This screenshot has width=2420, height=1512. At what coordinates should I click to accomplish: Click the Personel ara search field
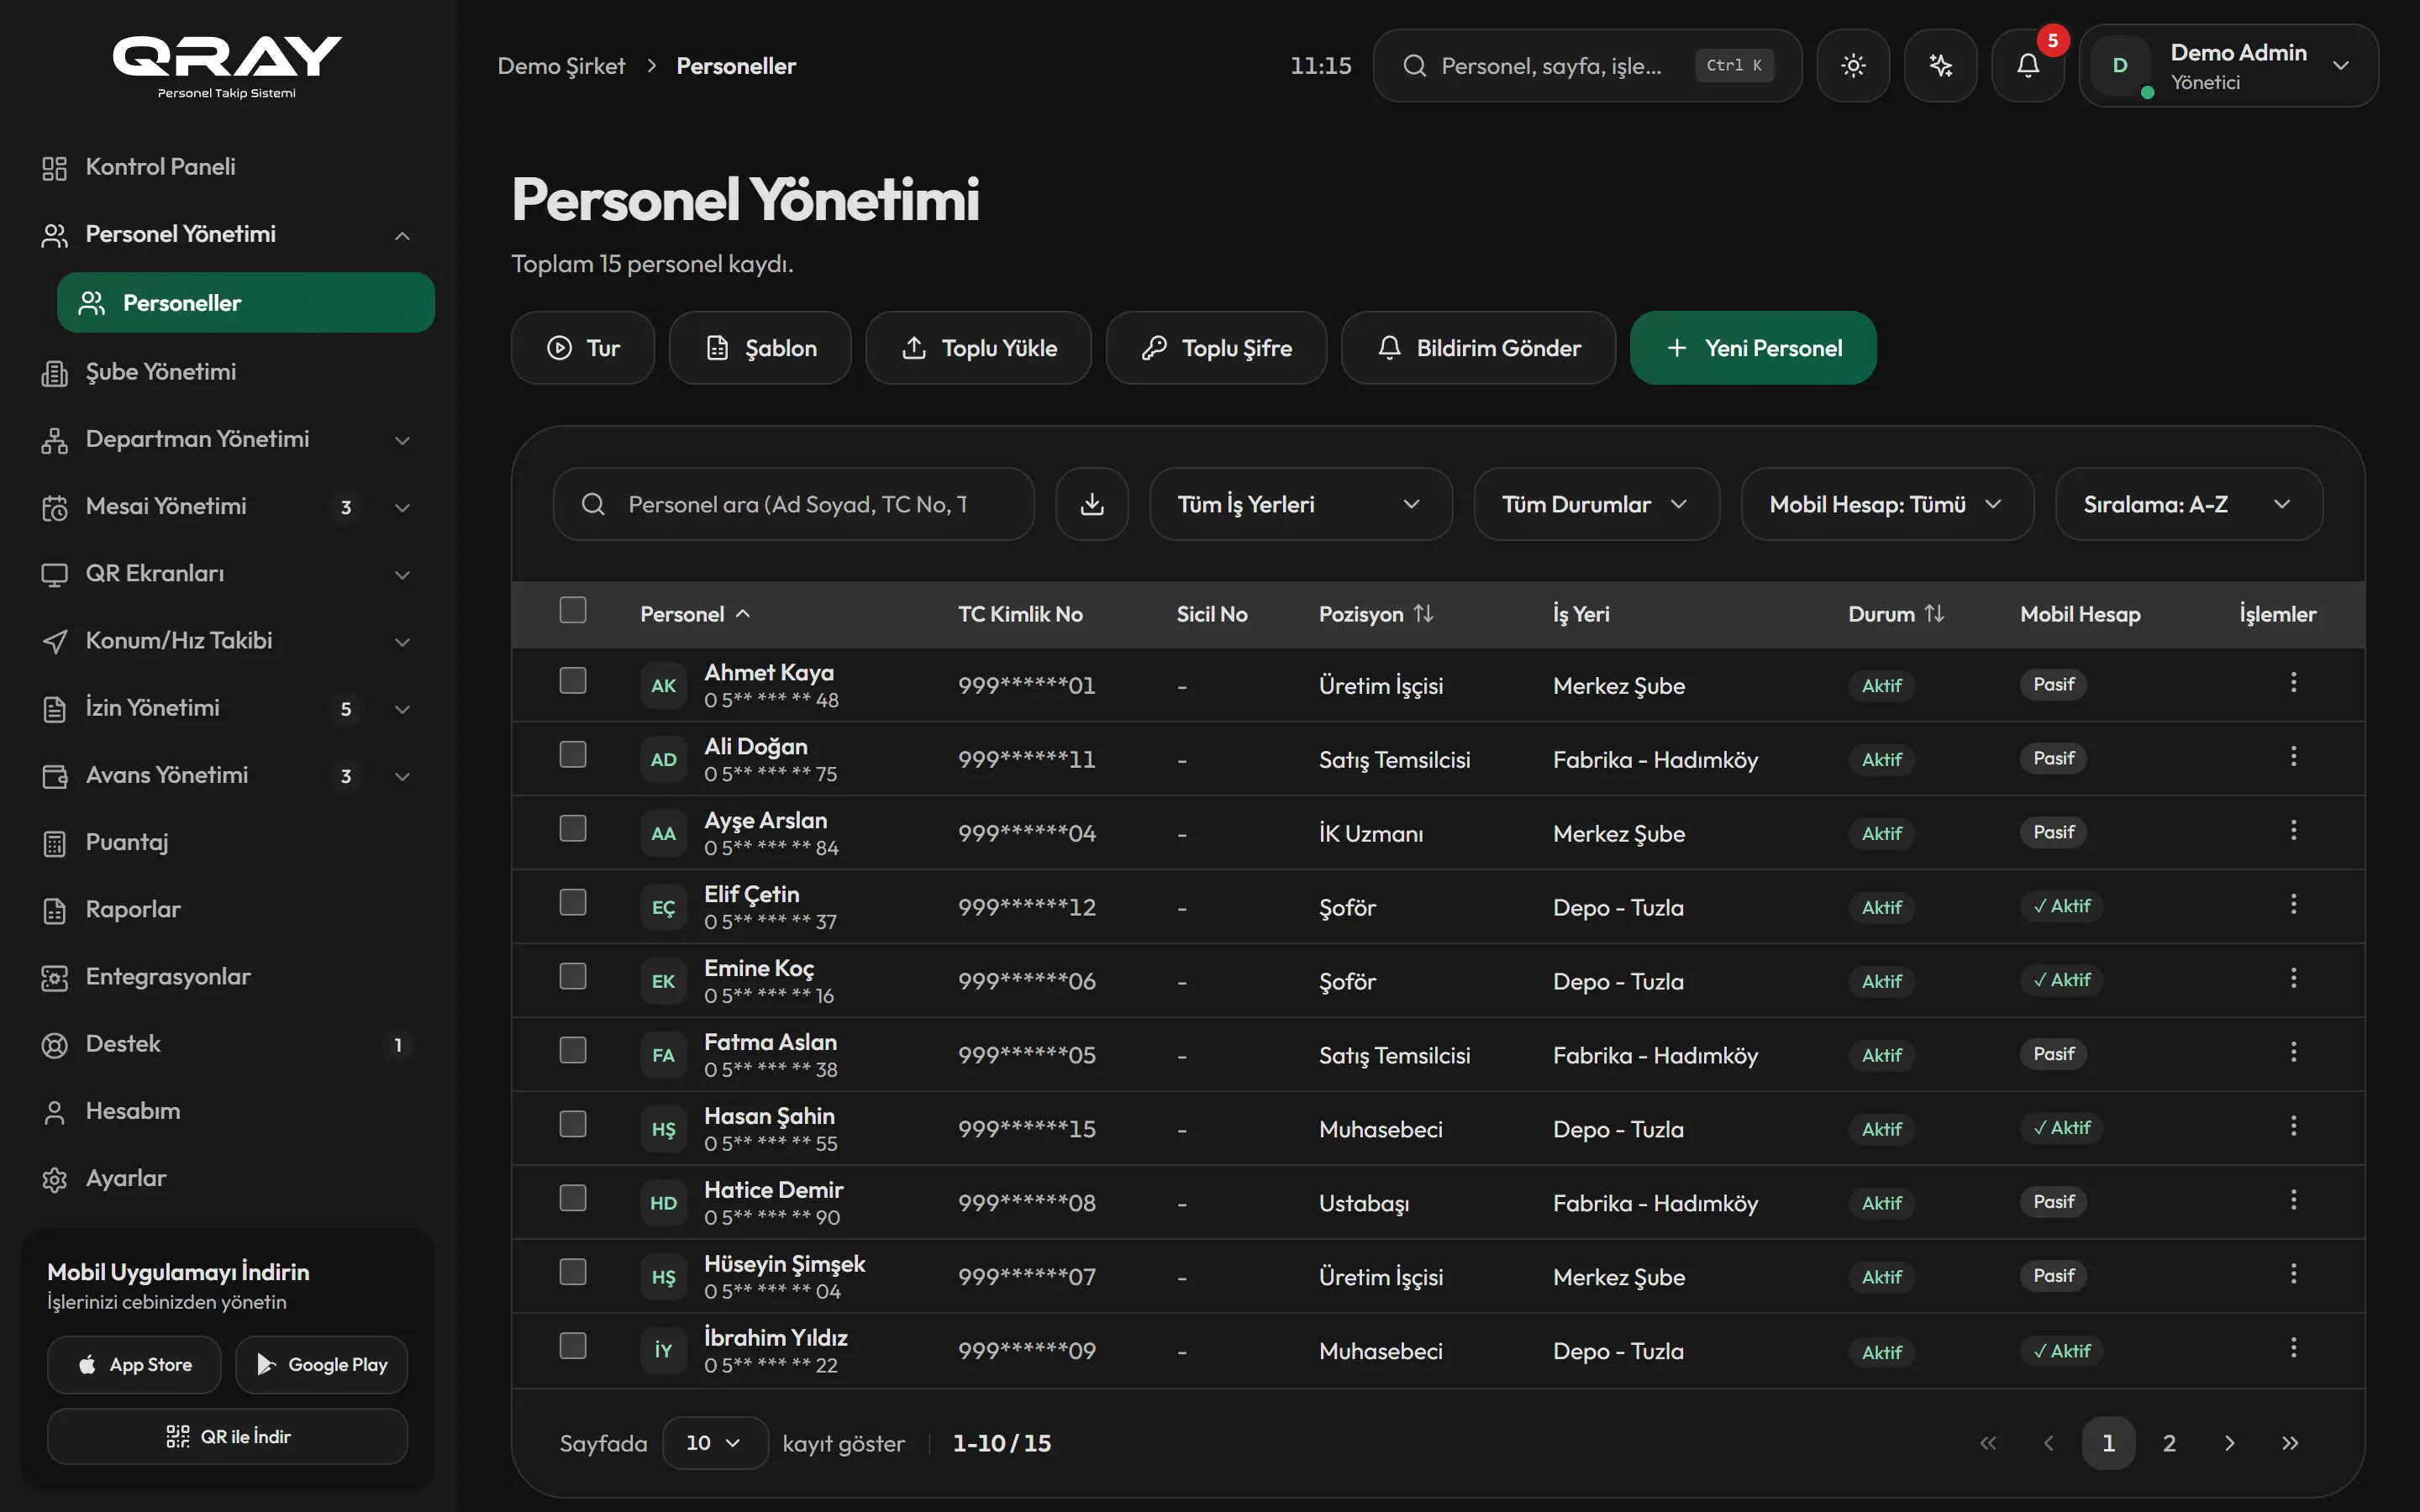point(794,504)
